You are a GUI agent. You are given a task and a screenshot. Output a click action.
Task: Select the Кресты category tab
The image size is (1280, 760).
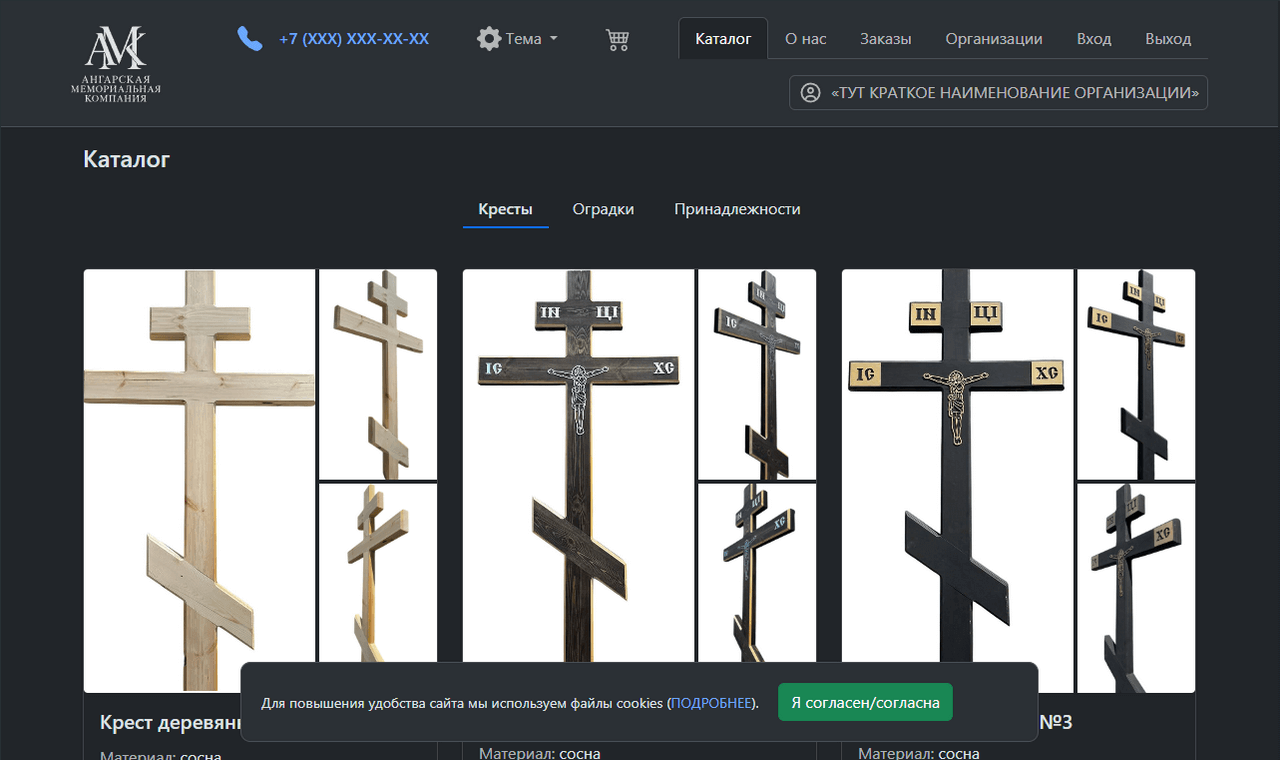tap(505, 209)
